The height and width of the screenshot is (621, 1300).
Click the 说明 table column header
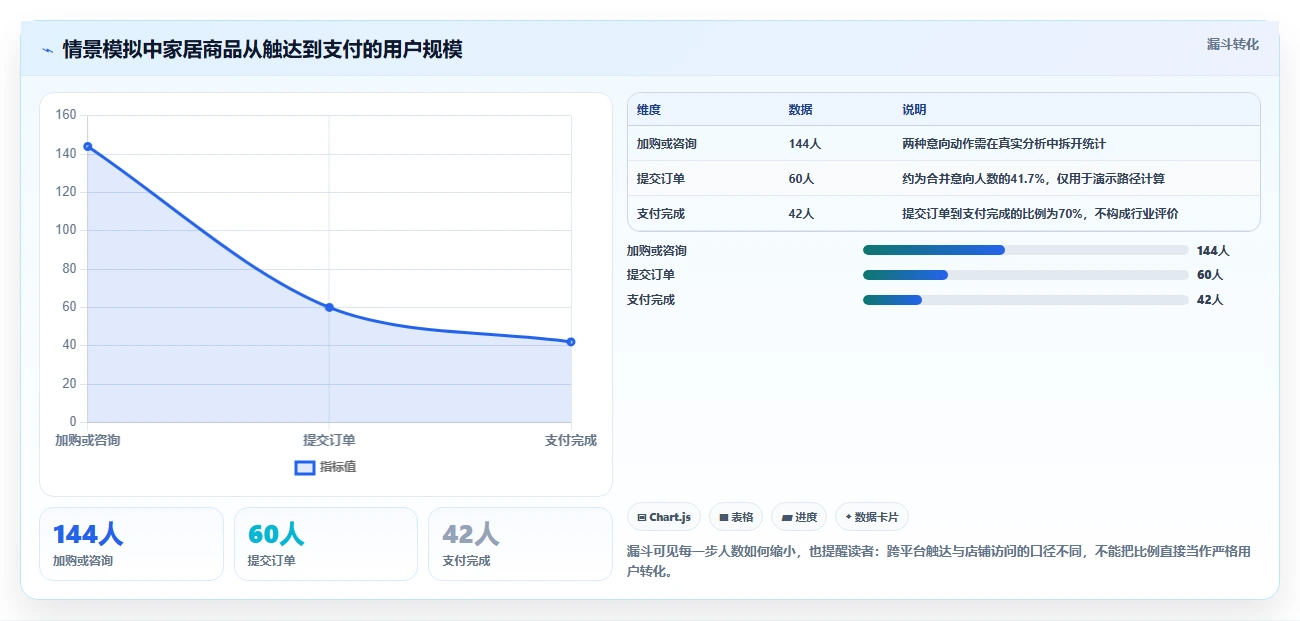[914, 109]
